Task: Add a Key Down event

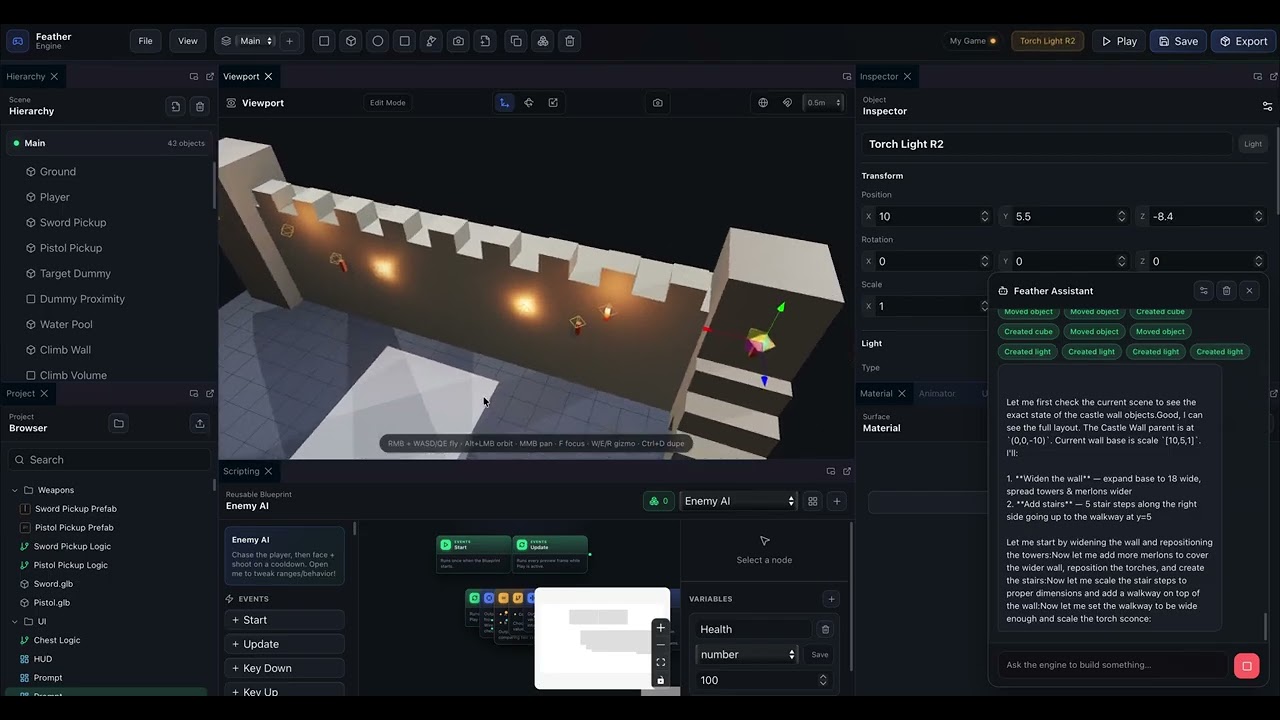Action: point(285,668)
